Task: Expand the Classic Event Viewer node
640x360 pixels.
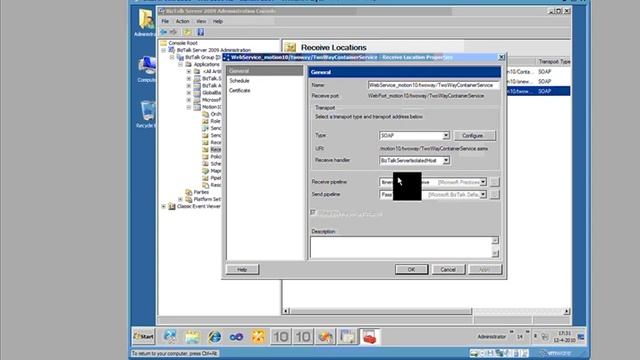Action: point(164,207)
